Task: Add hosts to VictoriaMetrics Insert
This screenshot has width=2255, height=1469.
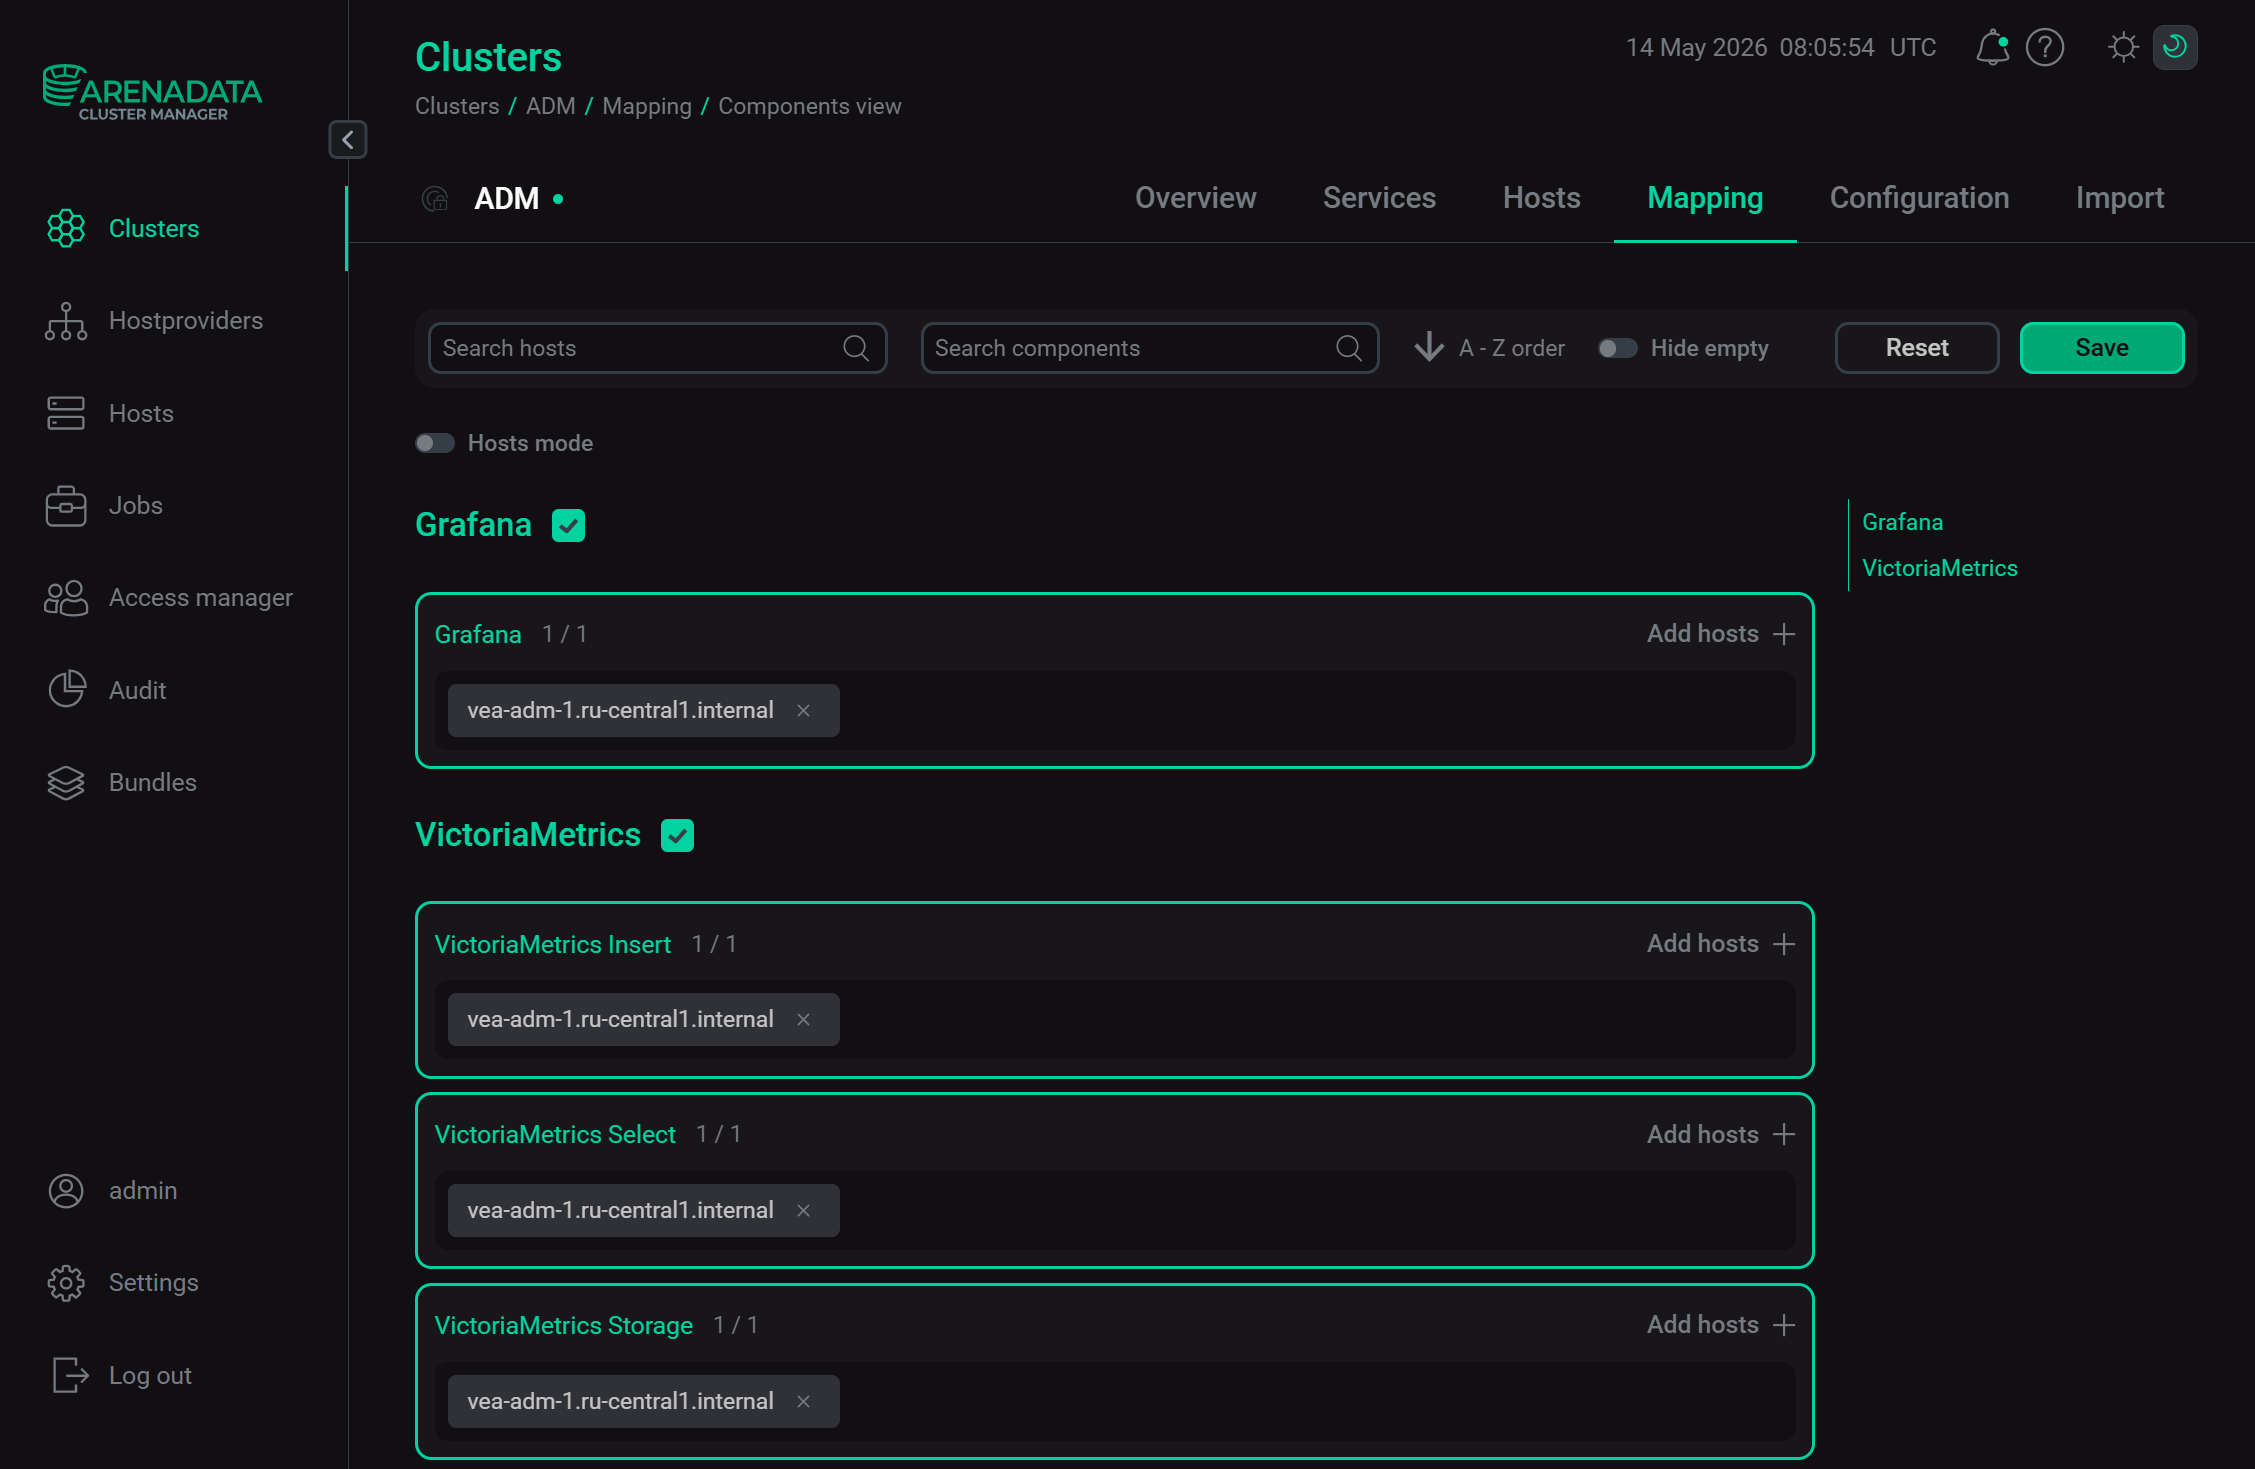Action: (x=1721, y=944)
